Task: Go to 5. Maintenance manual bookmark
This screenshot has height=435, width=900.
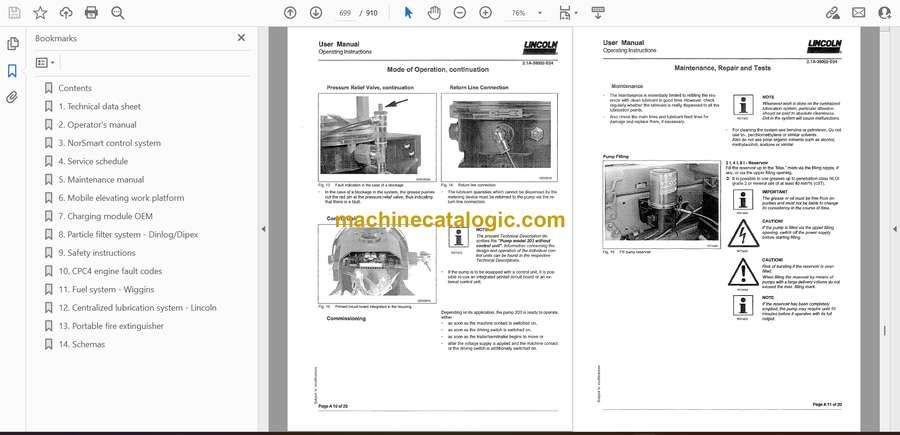Action: [x=102, y=180]
